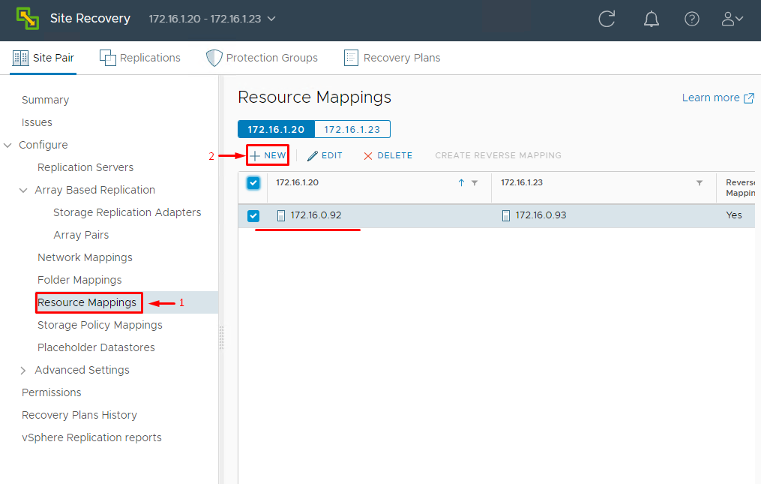761x484 pixels.
Task: Click CREATE REVERSE MAPPING button
Action: click(498, 155)
